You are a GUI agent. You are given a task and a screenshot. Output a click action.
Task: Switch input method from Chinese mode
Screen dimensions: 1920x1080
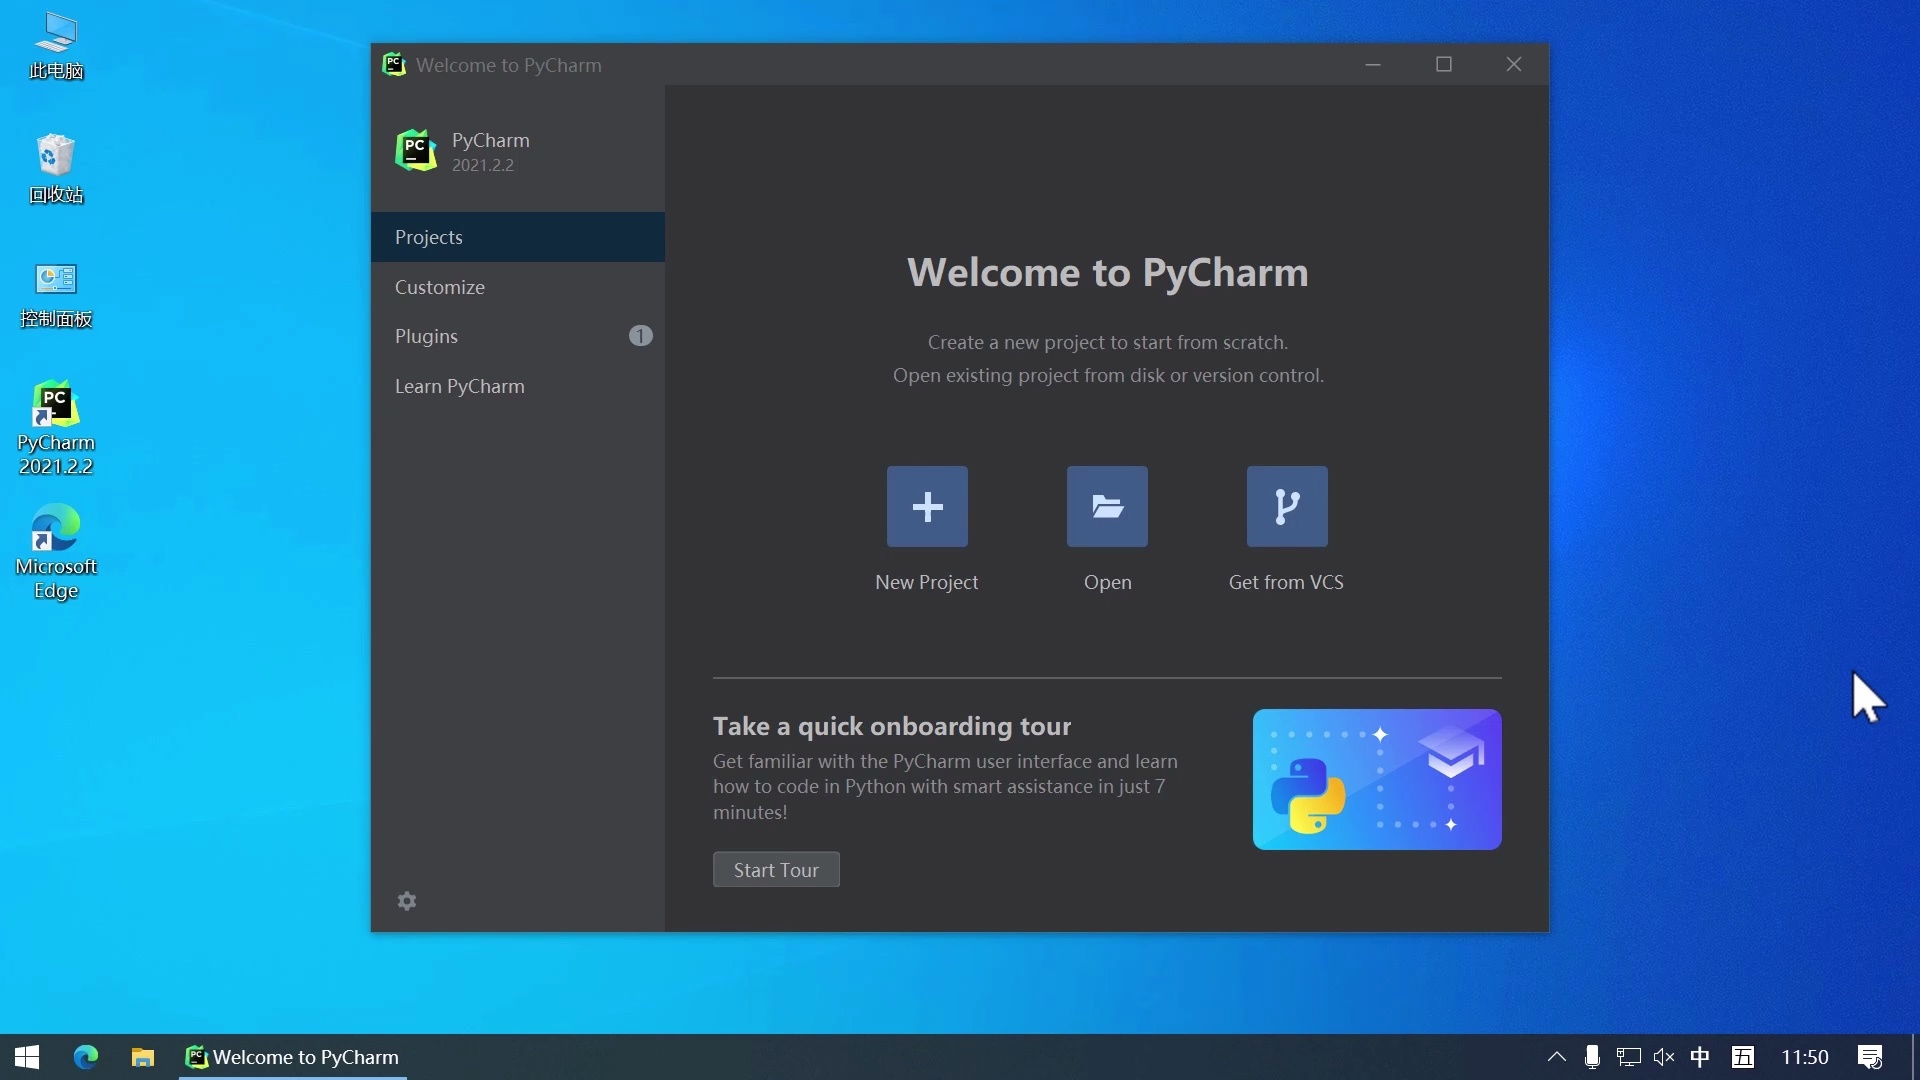click(1700, 1056)
